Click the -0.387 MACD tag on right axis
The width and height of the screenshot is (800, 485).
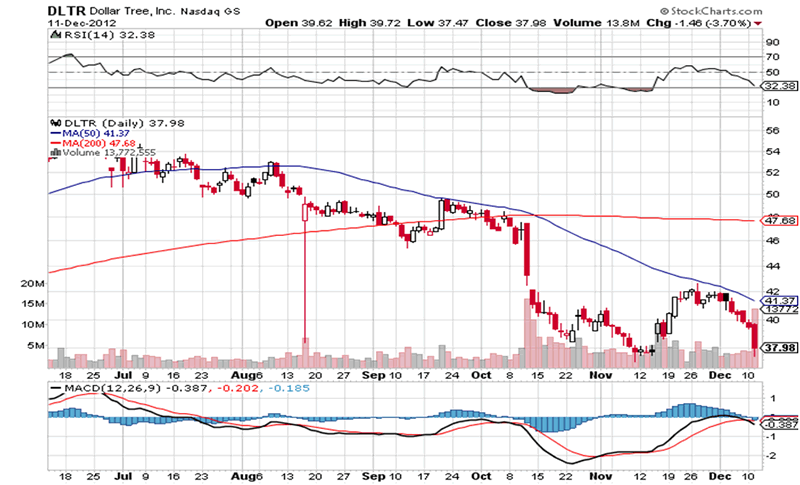(780, 424)
